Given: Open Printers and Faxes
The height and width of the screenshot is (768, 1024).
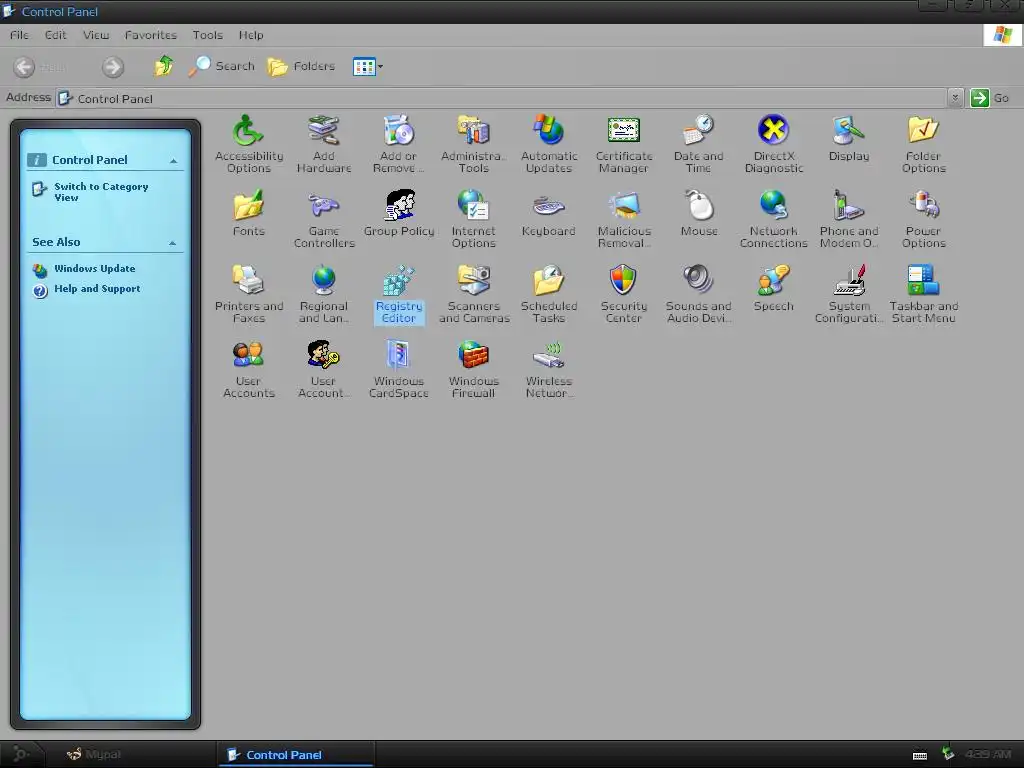Looking at the screenshot, I should point(249,294).
